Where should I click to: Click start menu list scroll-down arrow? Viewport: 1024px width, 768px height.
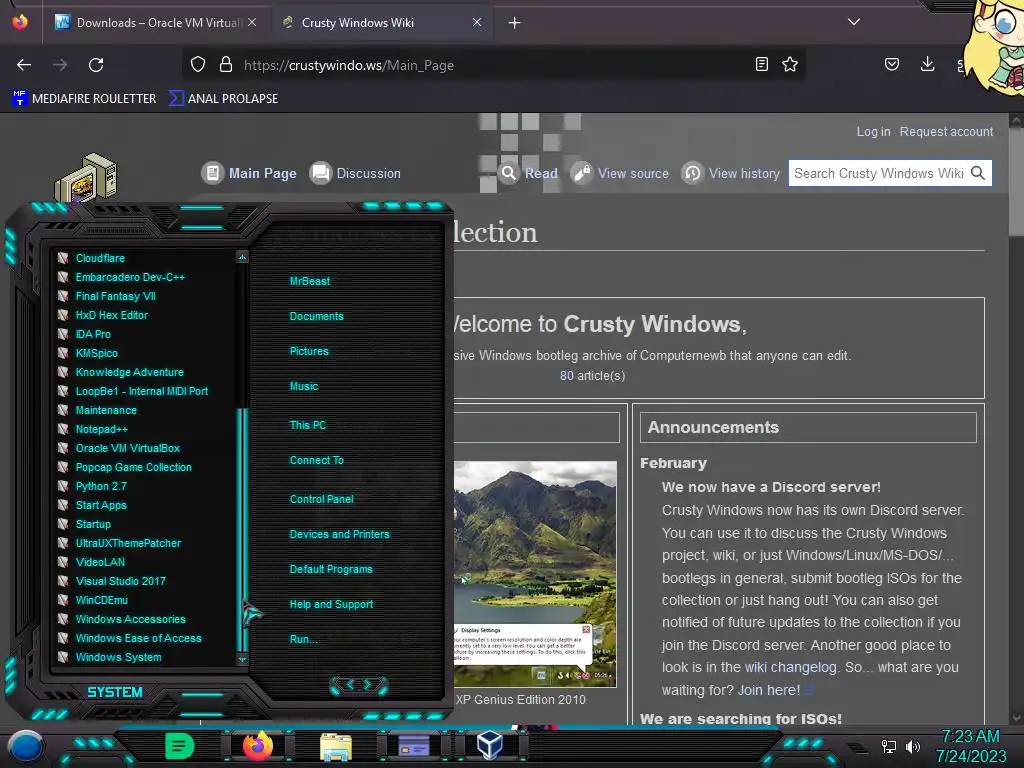tap(242, 660)
